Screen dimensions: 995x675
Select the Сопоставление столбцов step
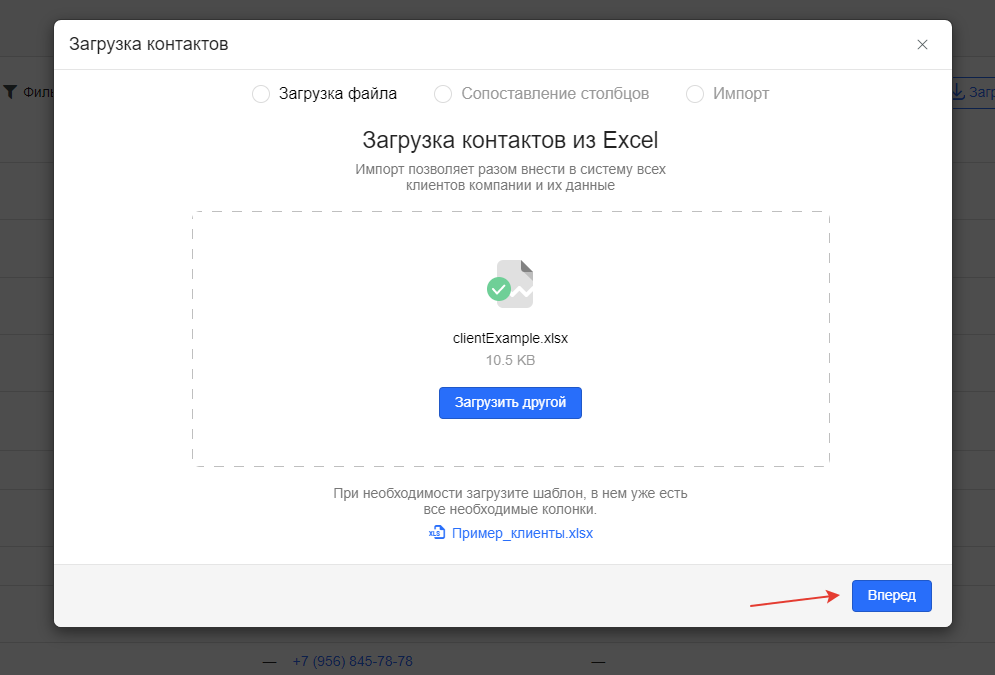443,94
